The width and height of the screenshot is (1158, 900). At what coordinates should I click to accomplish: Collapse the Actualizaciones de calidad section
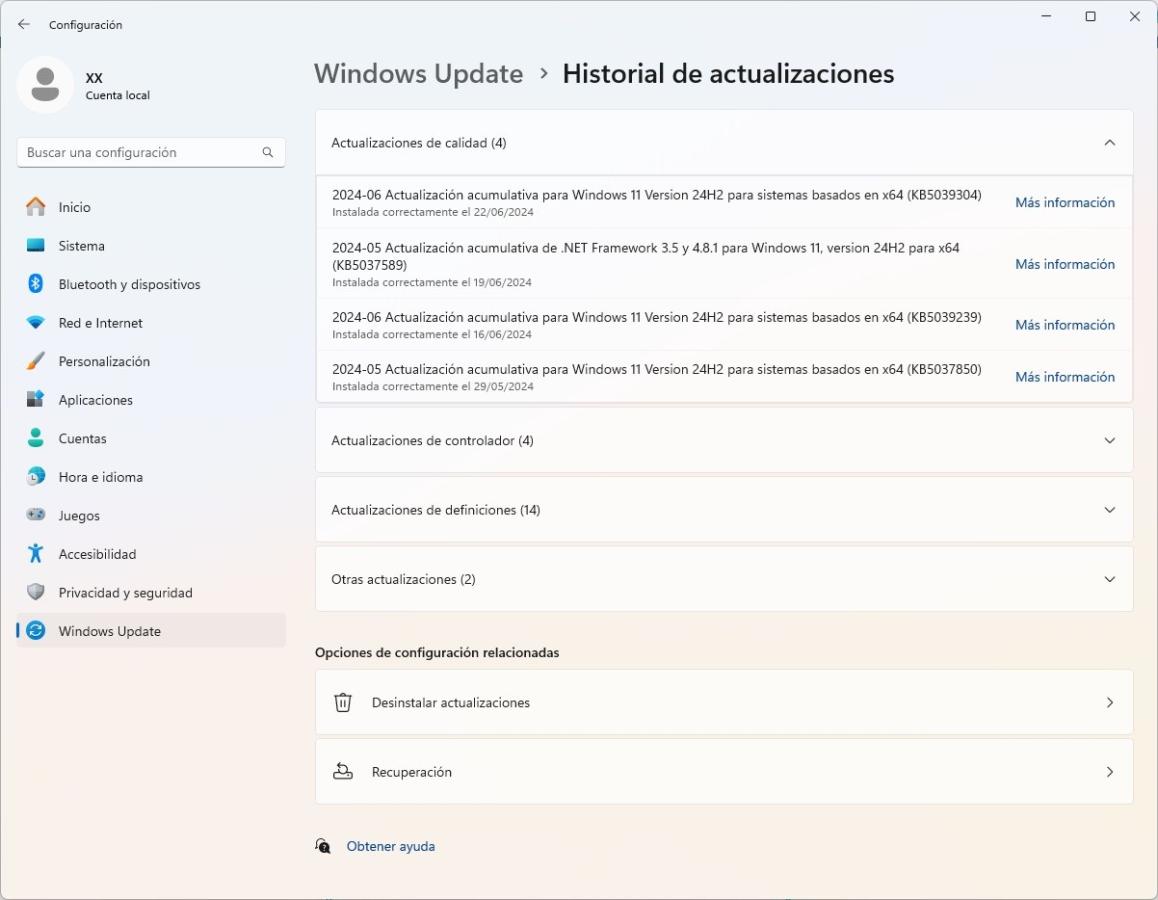click(1109, 143)
